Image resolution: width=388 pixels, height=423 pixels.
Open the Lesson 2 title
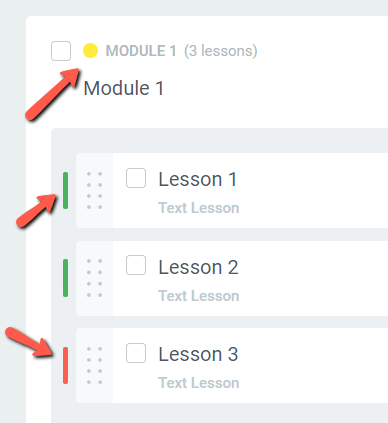pyautogui.click(x=198, y=267)
